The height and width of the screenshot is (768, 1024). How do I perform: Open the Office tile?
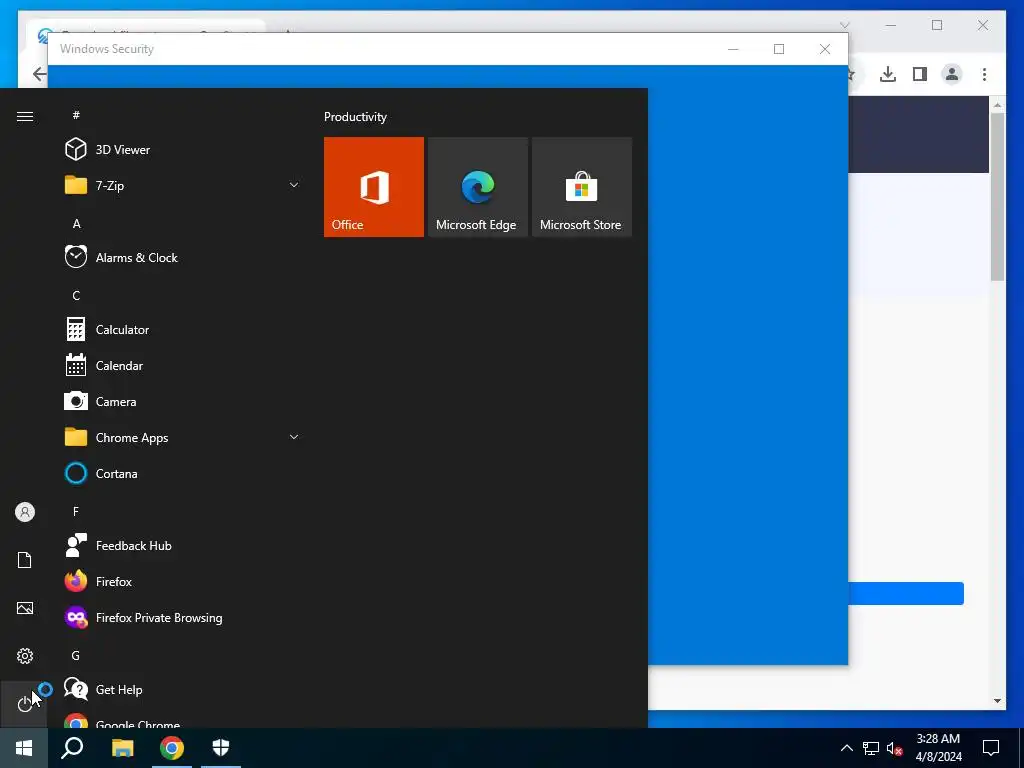[x=374, y=187]
